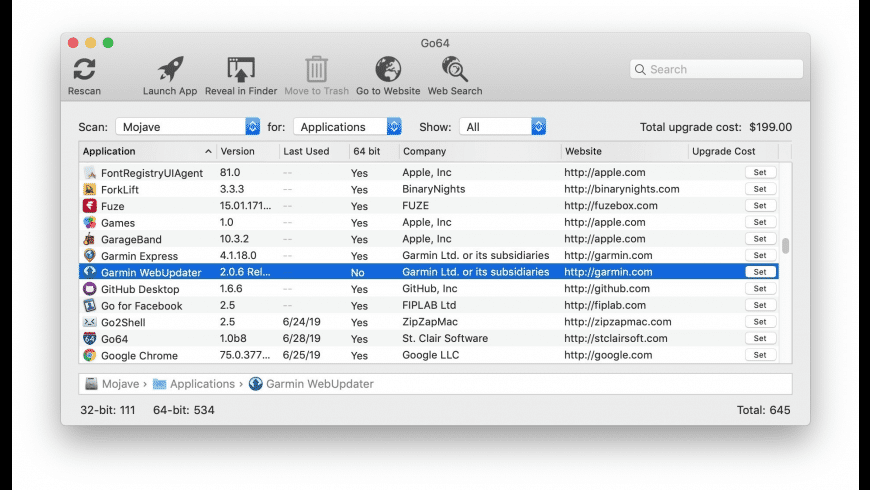
Task: Click the application list scrollbar thumb
Action: point(785,246)
